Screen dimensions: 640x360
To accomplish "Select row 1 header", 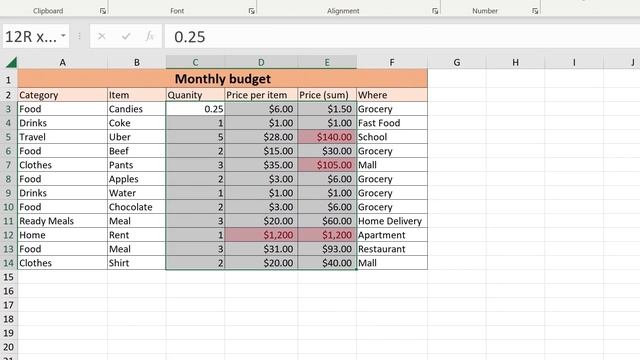I will point(9,79).
